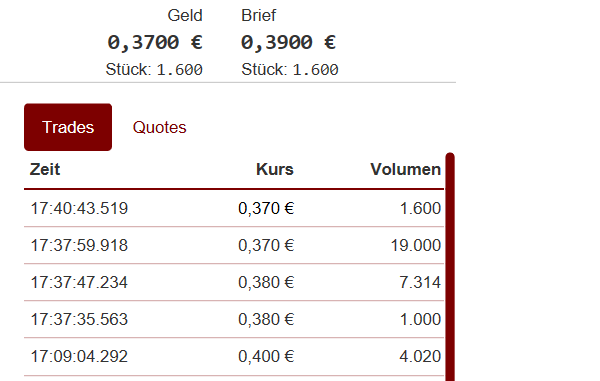Click the Geld price 0,3700 €
The width and height of the screenshot is (600, 381).
(x=155, y=42)
